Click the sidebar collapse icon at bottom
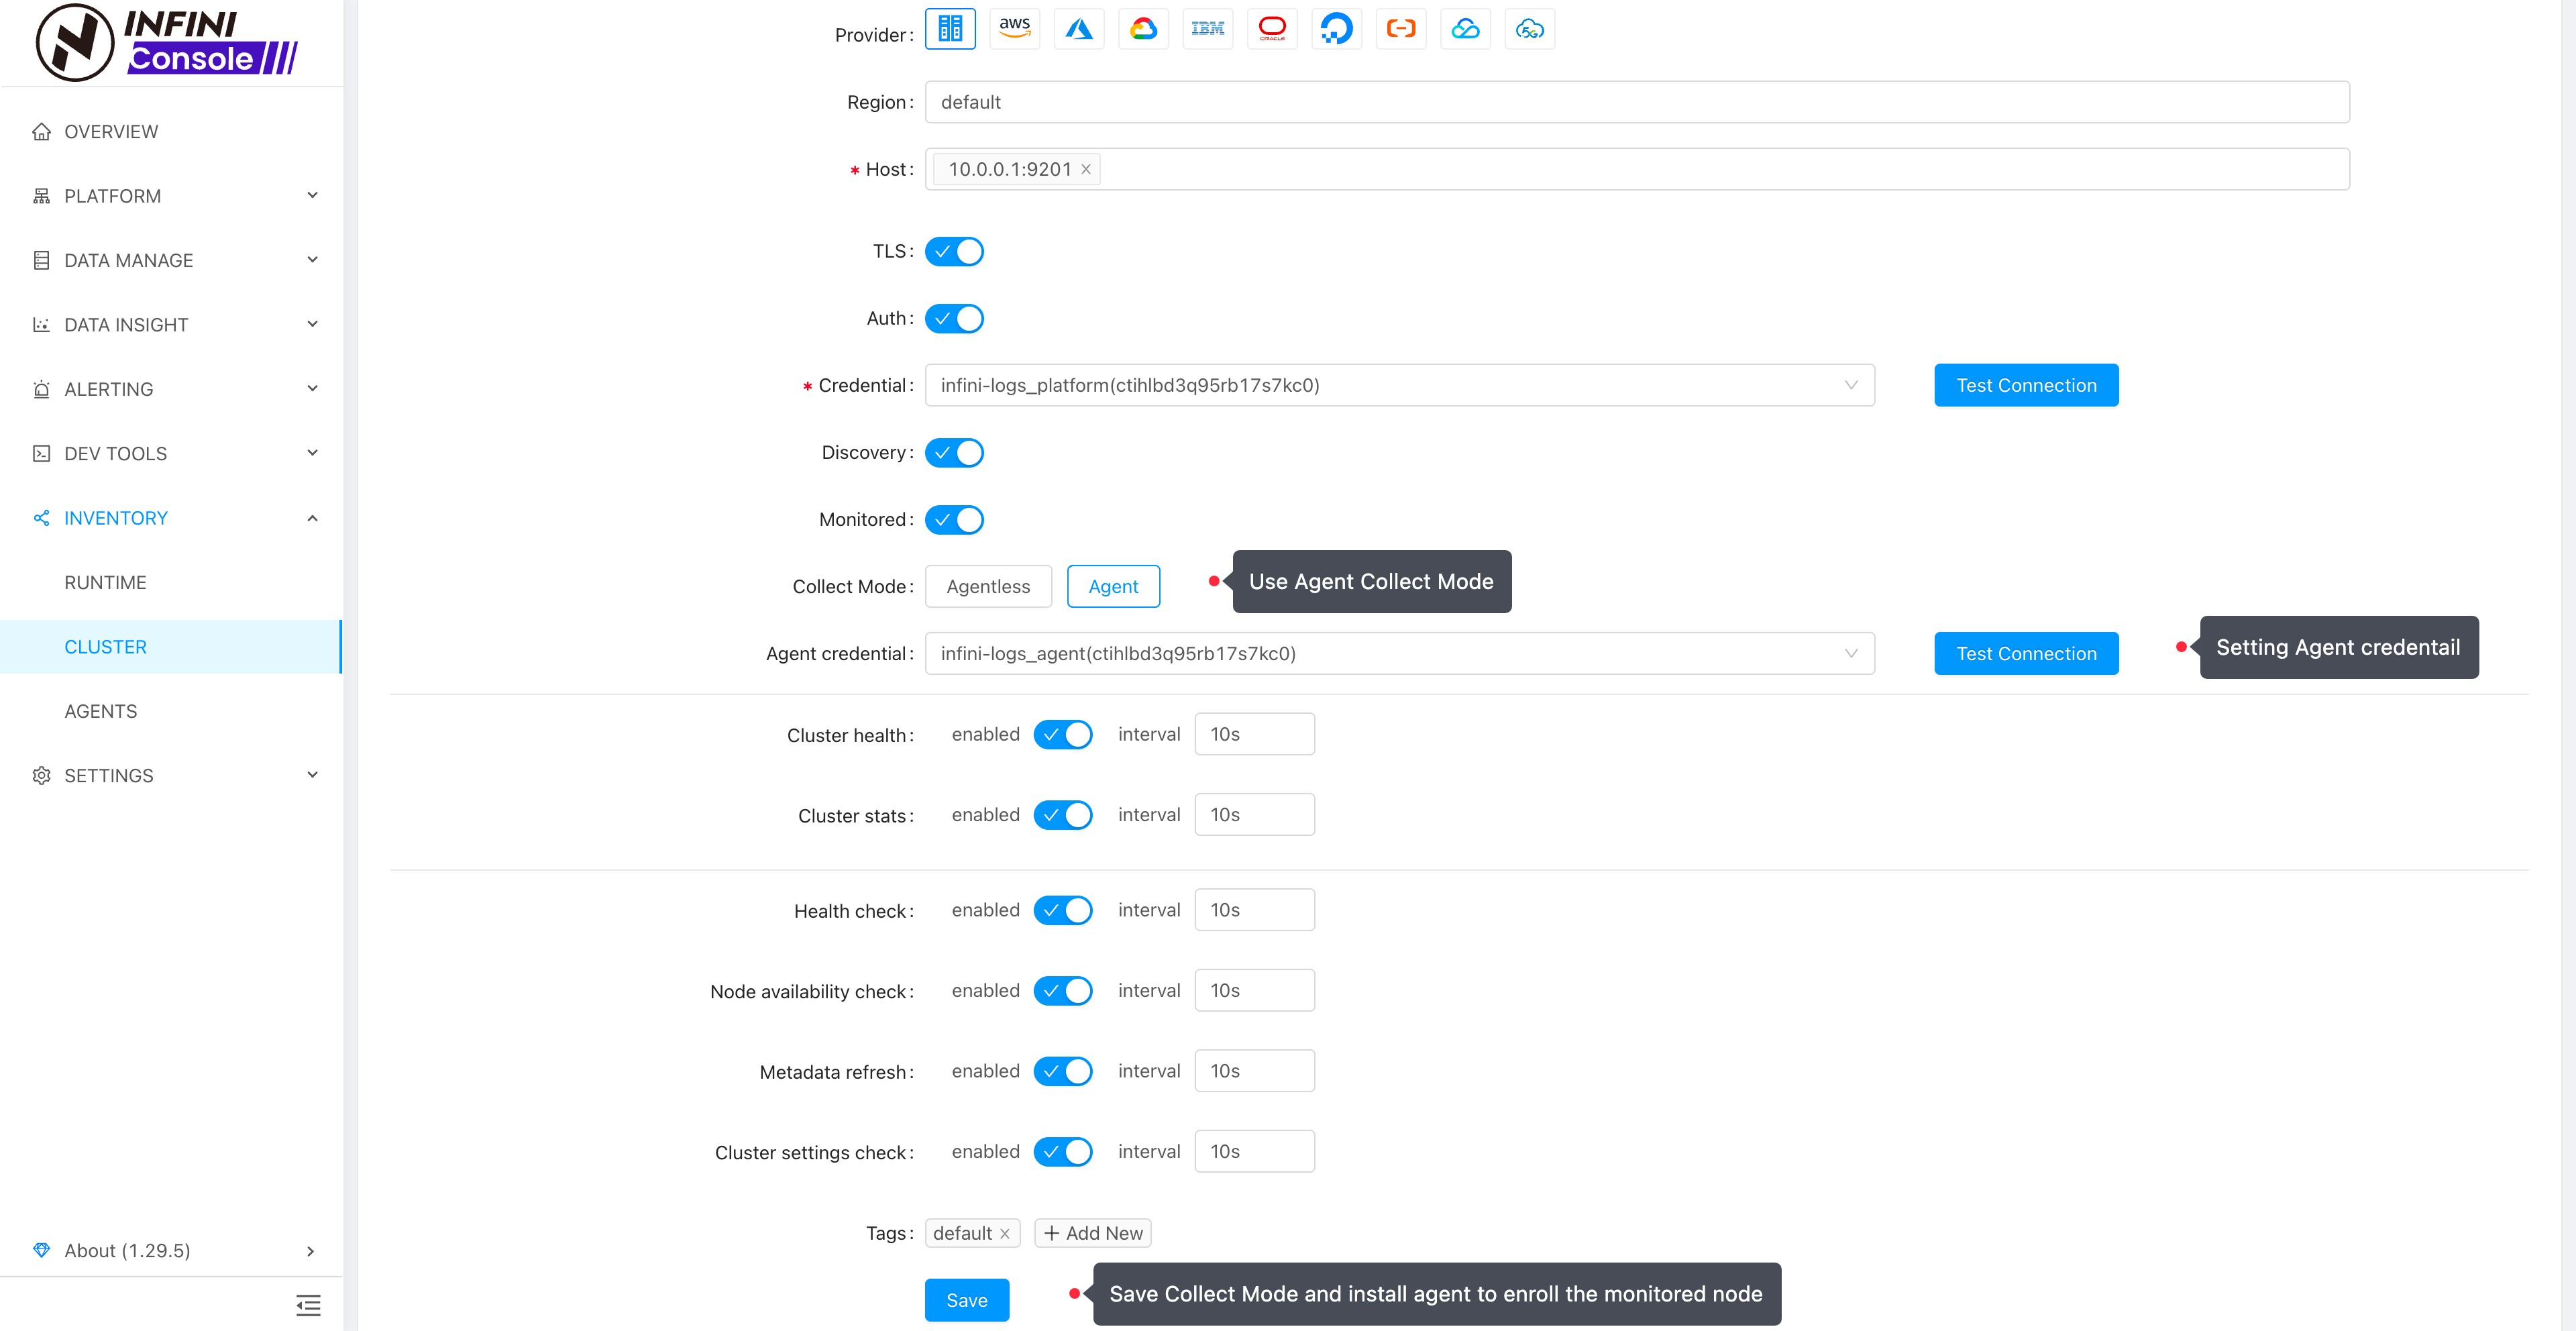Screen dimensions: 2576x1331 click(x=308, y=1304)
